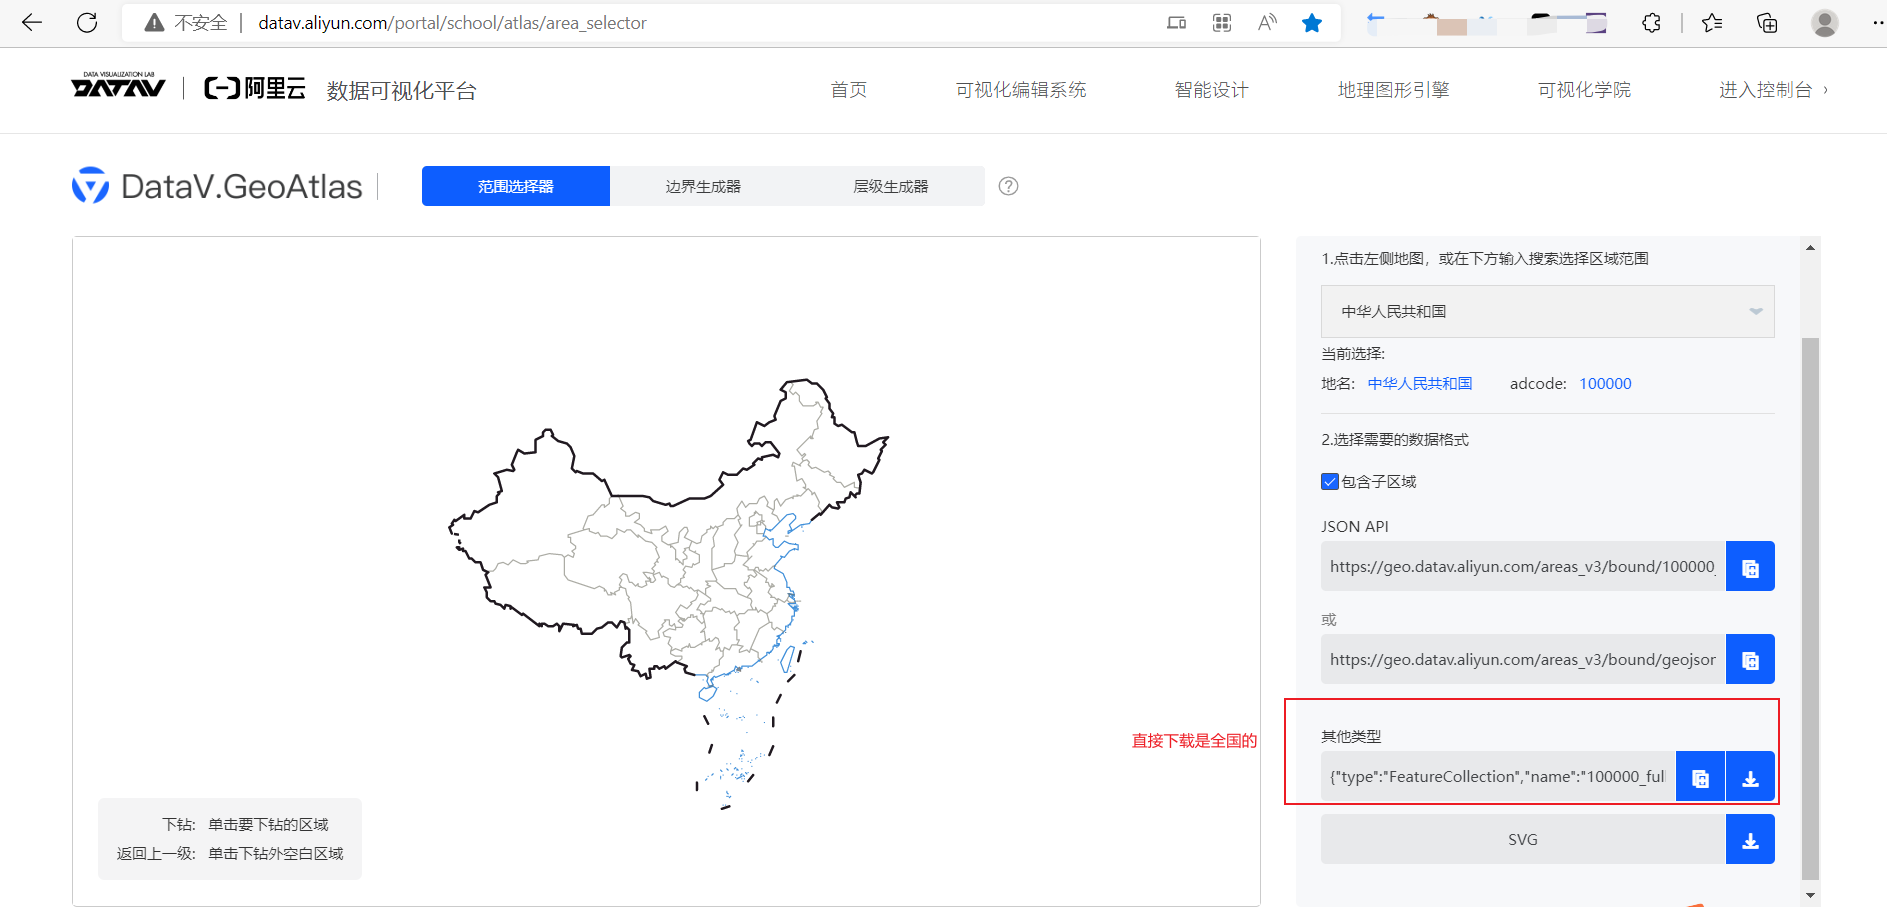Viewport: 1887px width, 907px height.
Task: Download the SVG map file
Action: (x=1750, y=840)
